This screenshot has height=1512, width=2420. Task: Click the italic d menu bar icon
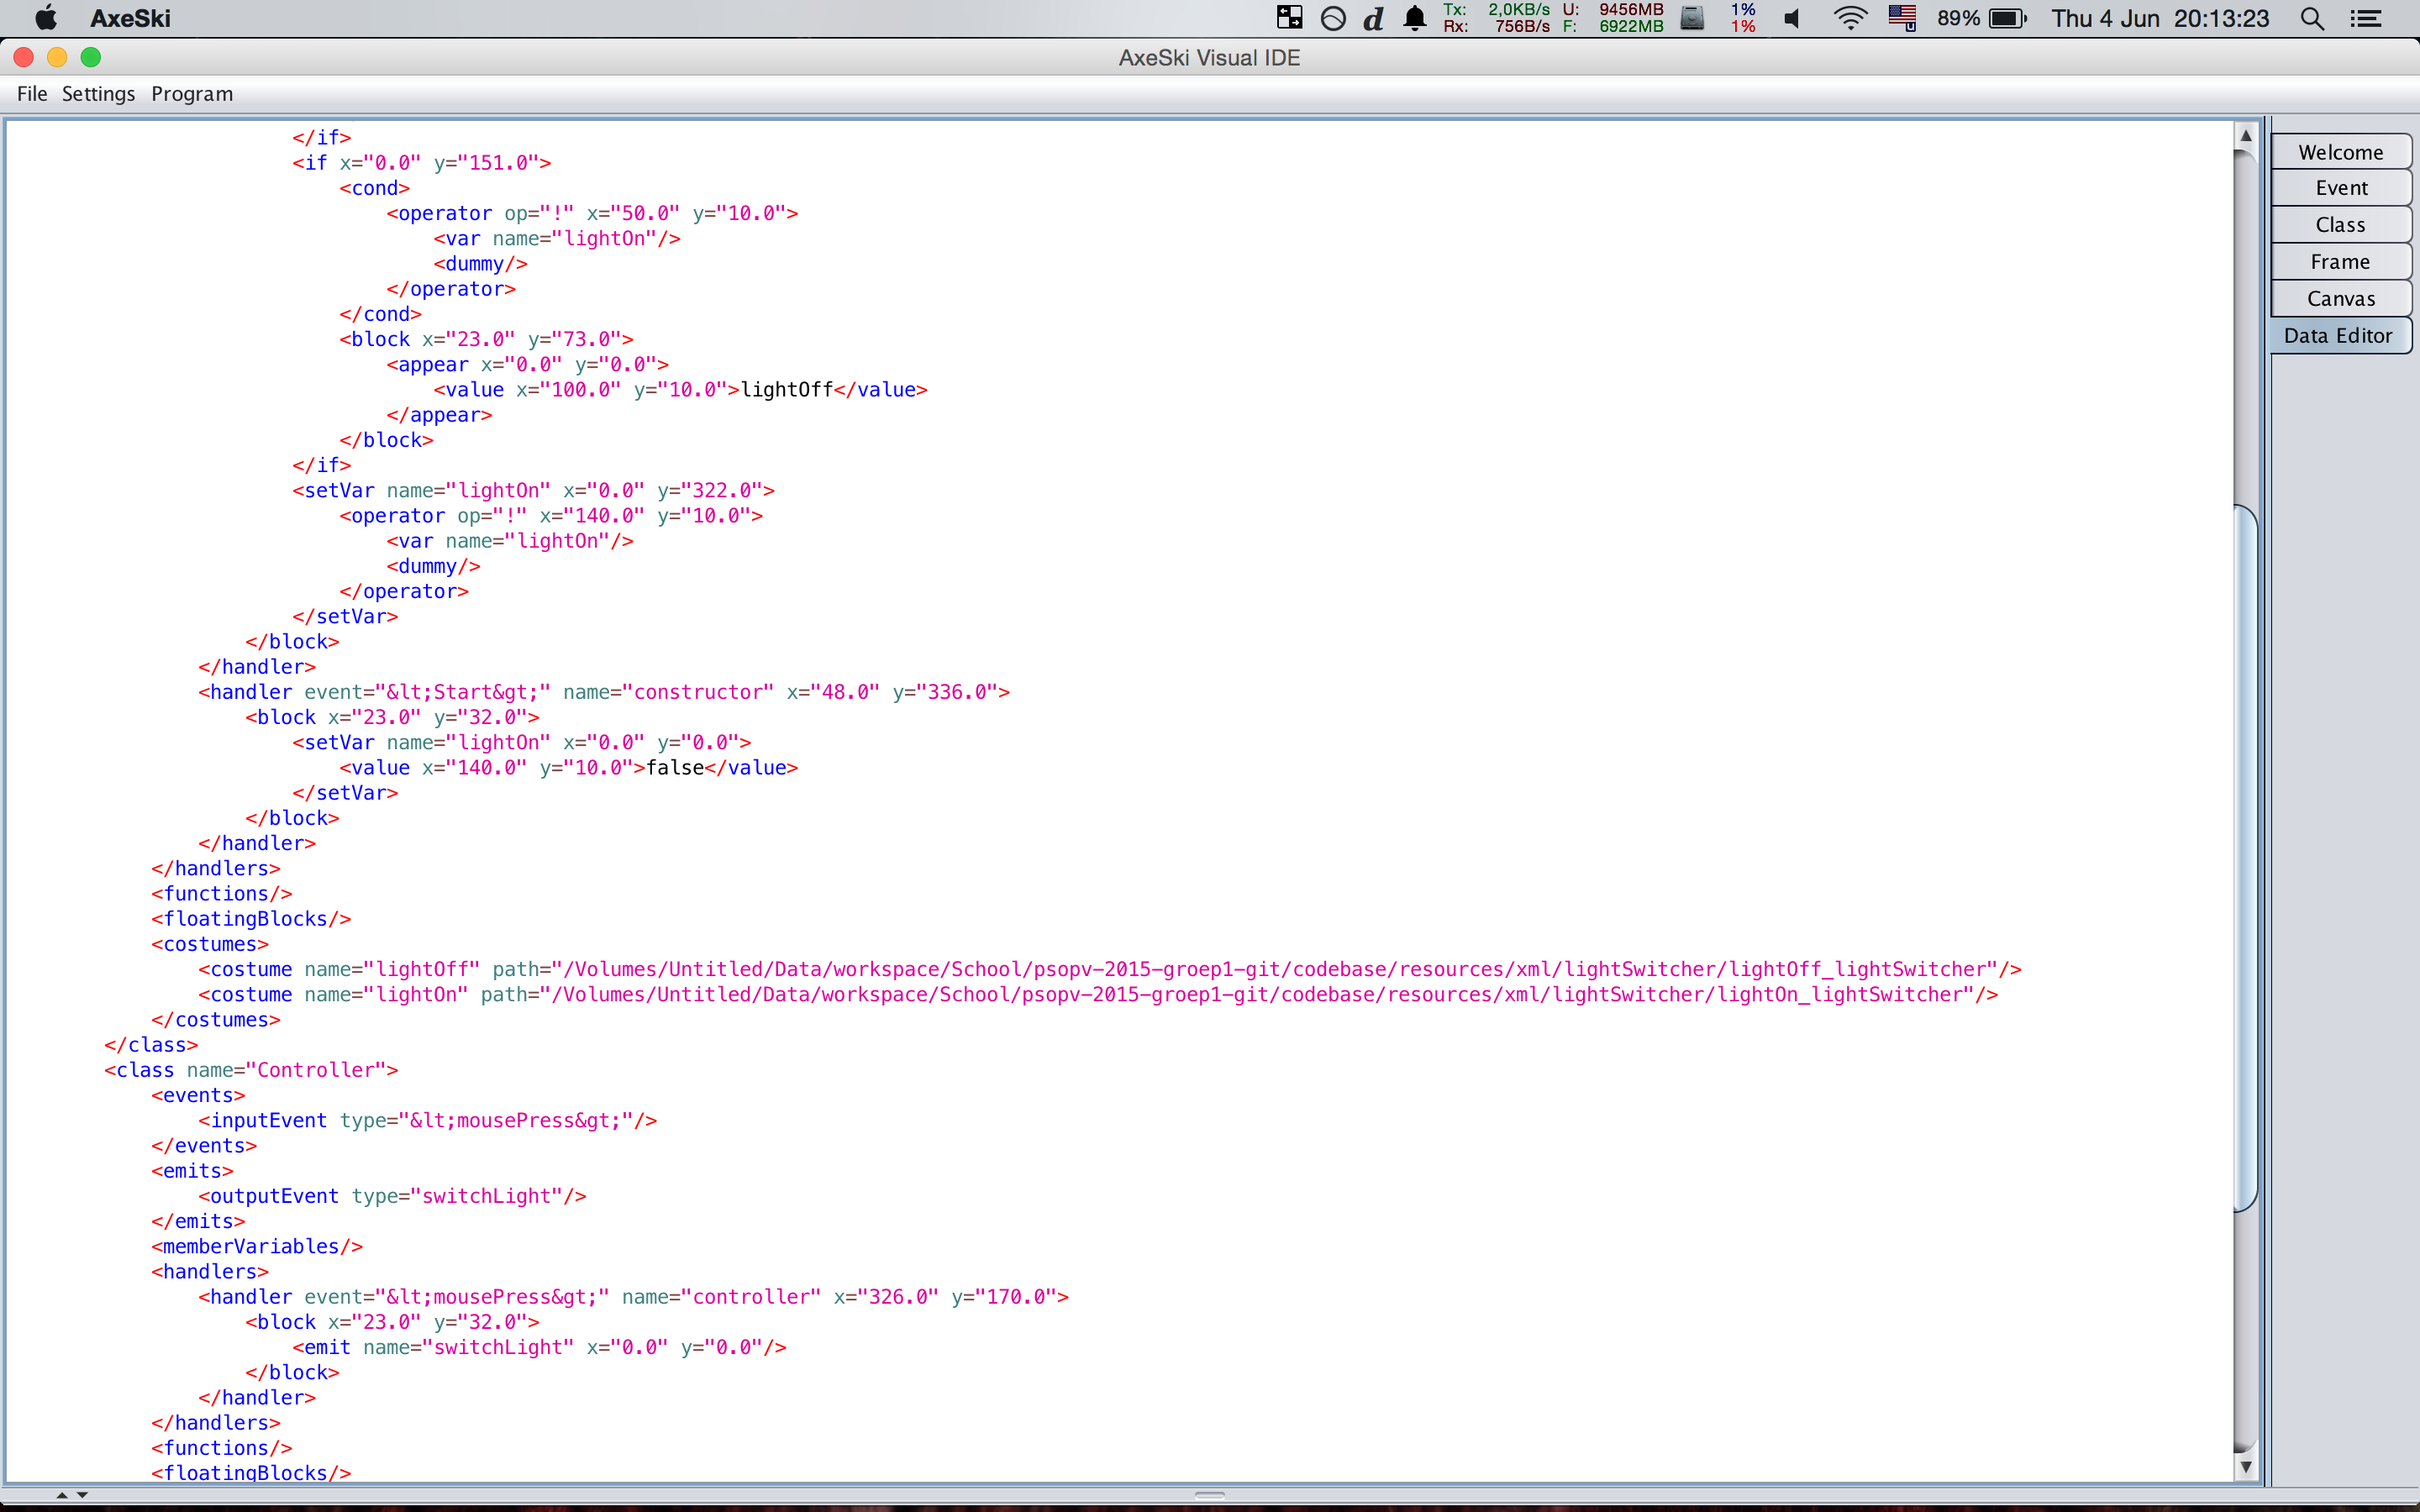(1373, 19)
